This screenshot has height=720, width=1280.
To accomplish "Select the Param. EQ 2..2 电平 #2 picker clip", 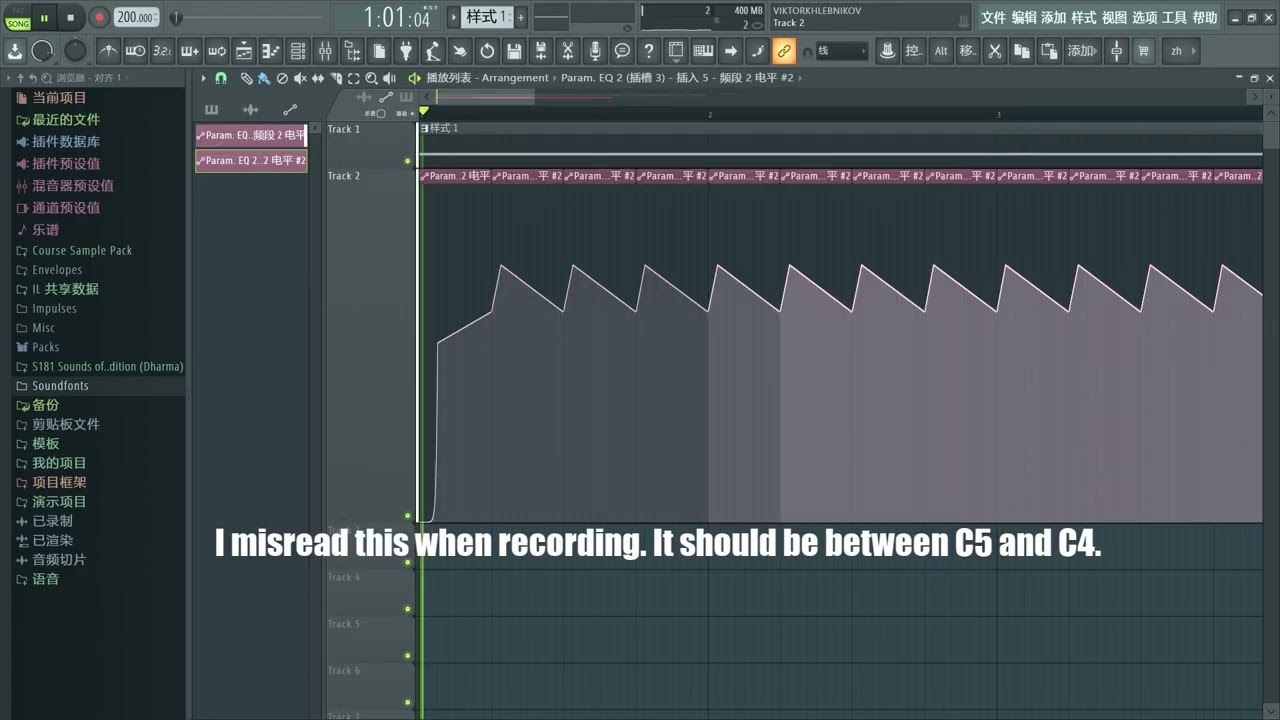I will [251, 160].
